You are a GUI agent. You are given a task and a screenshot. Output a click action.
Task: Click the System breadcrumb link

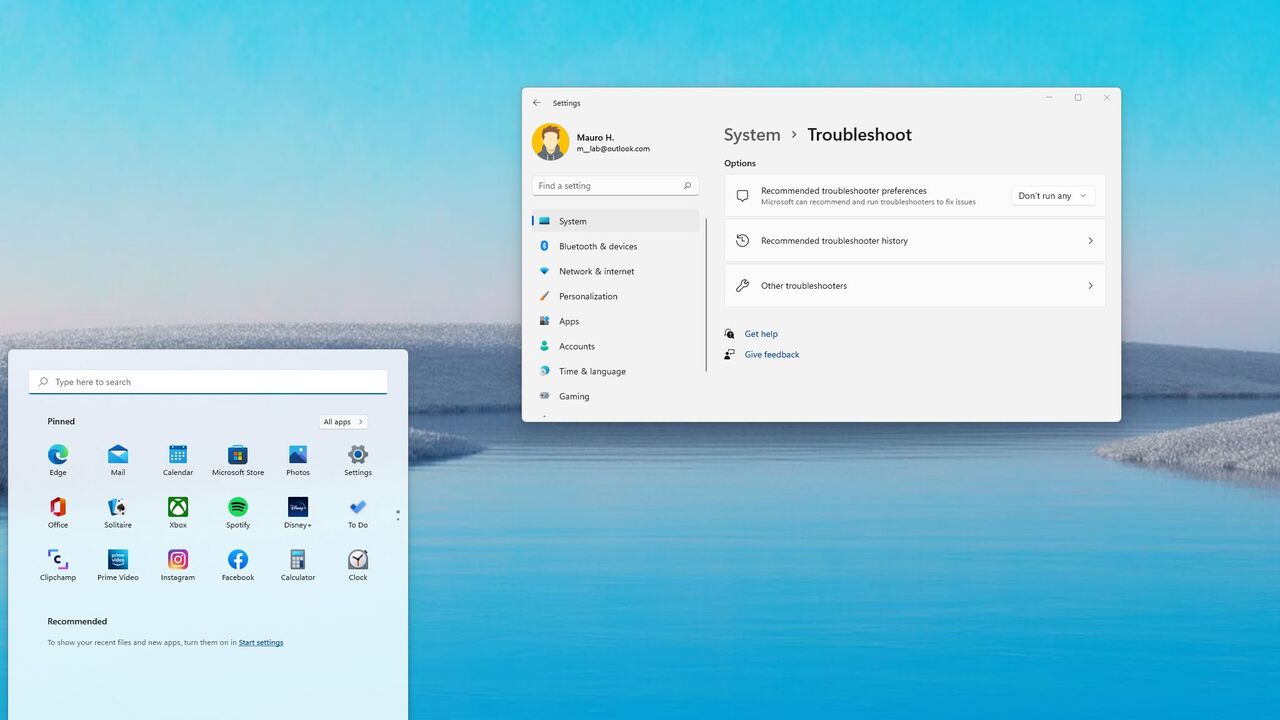(x=752, y=135)
